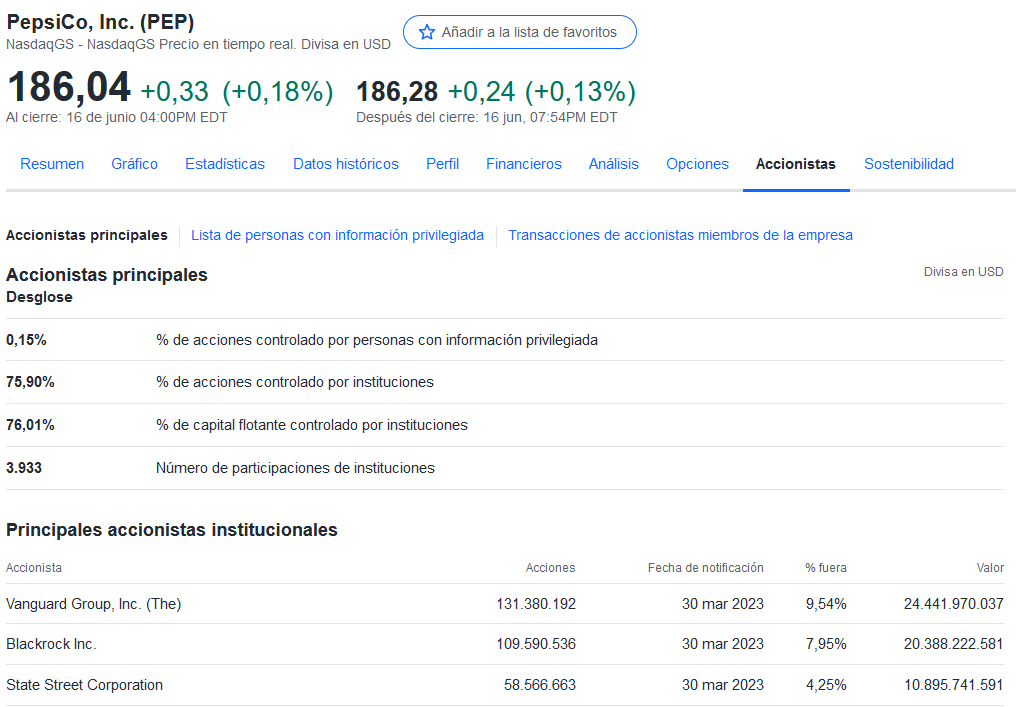Select Blackrock's share count 109.590.536
This screenshot has width=1016, height=707.
click(536, 644)
